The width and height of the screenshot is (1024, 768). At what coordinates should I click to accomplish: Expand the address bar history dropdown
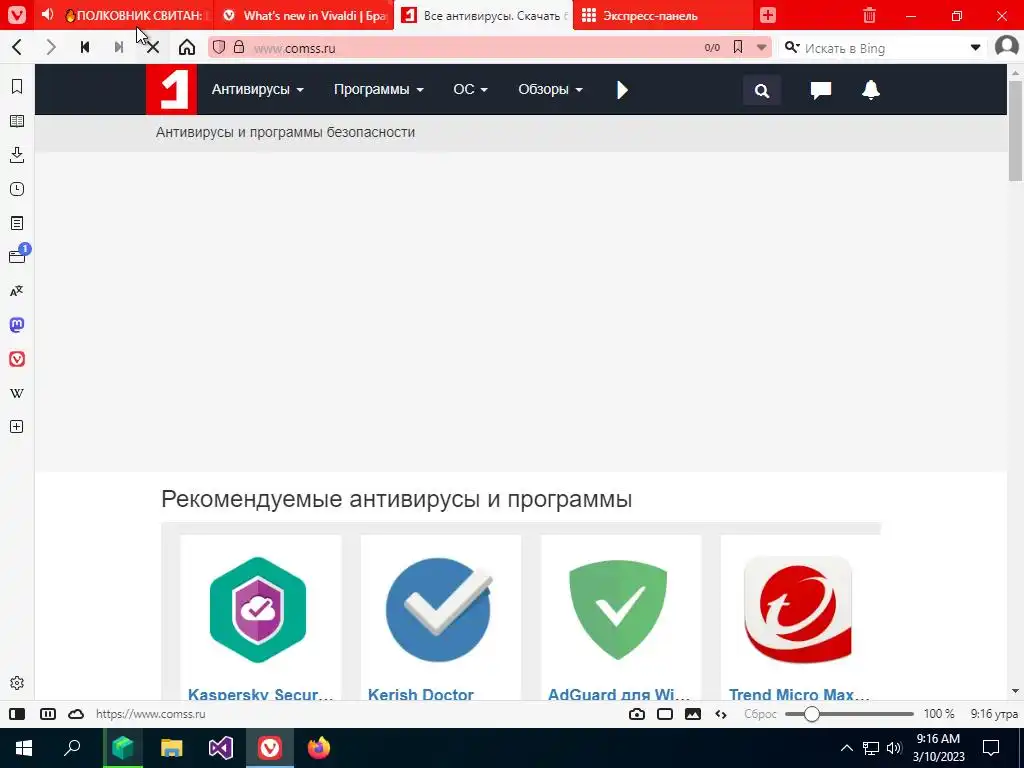click(761, 48)
